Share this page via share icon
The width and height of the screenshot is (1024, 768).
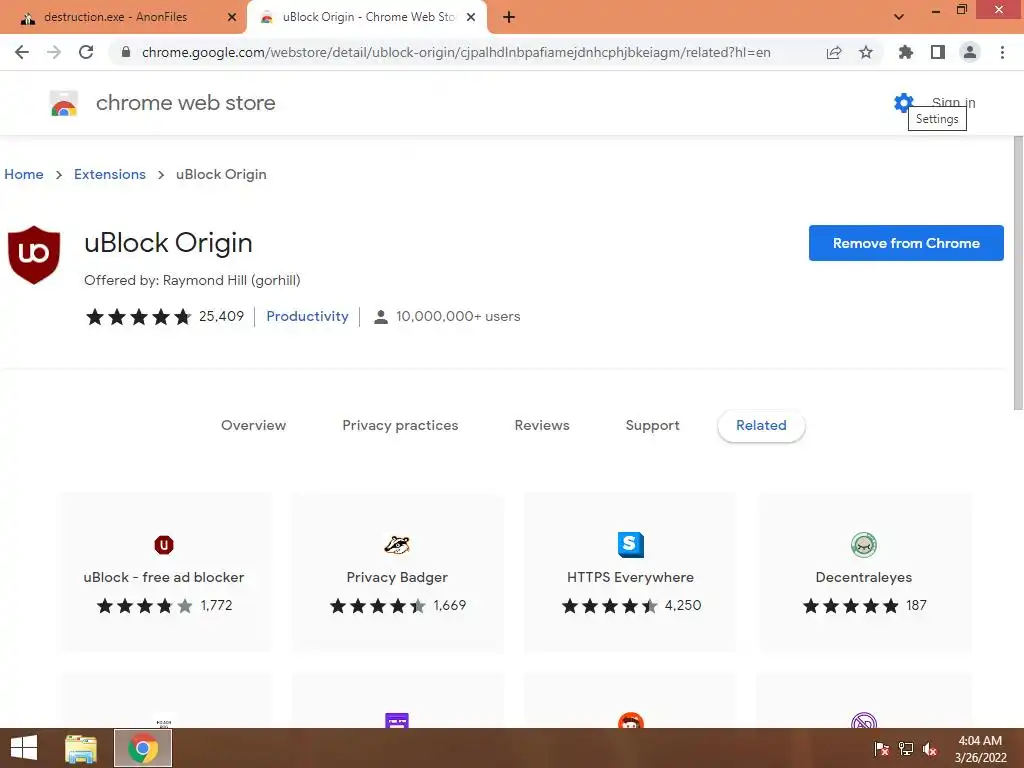click(834, 52)
